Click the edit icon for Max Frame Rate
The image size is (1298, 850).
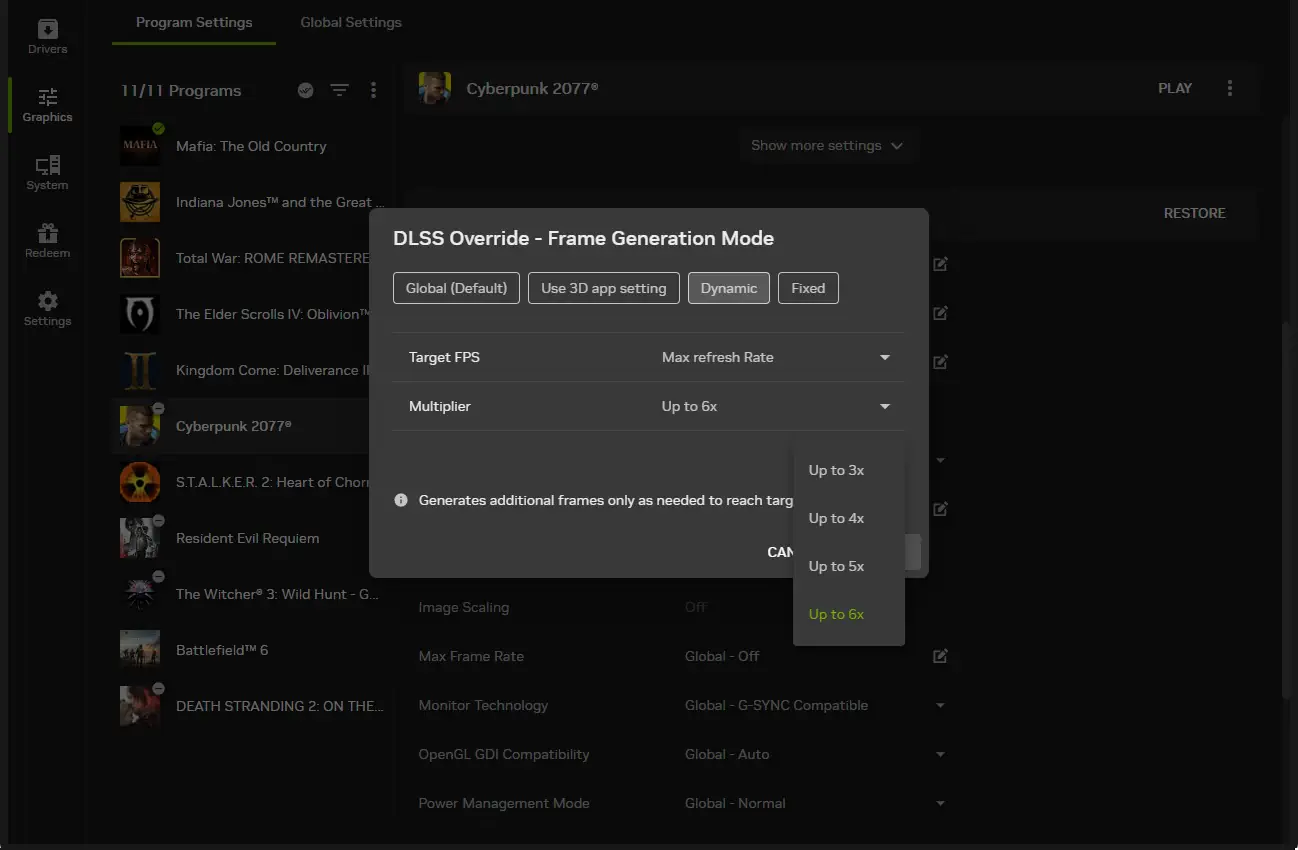(x=940, y=656)
